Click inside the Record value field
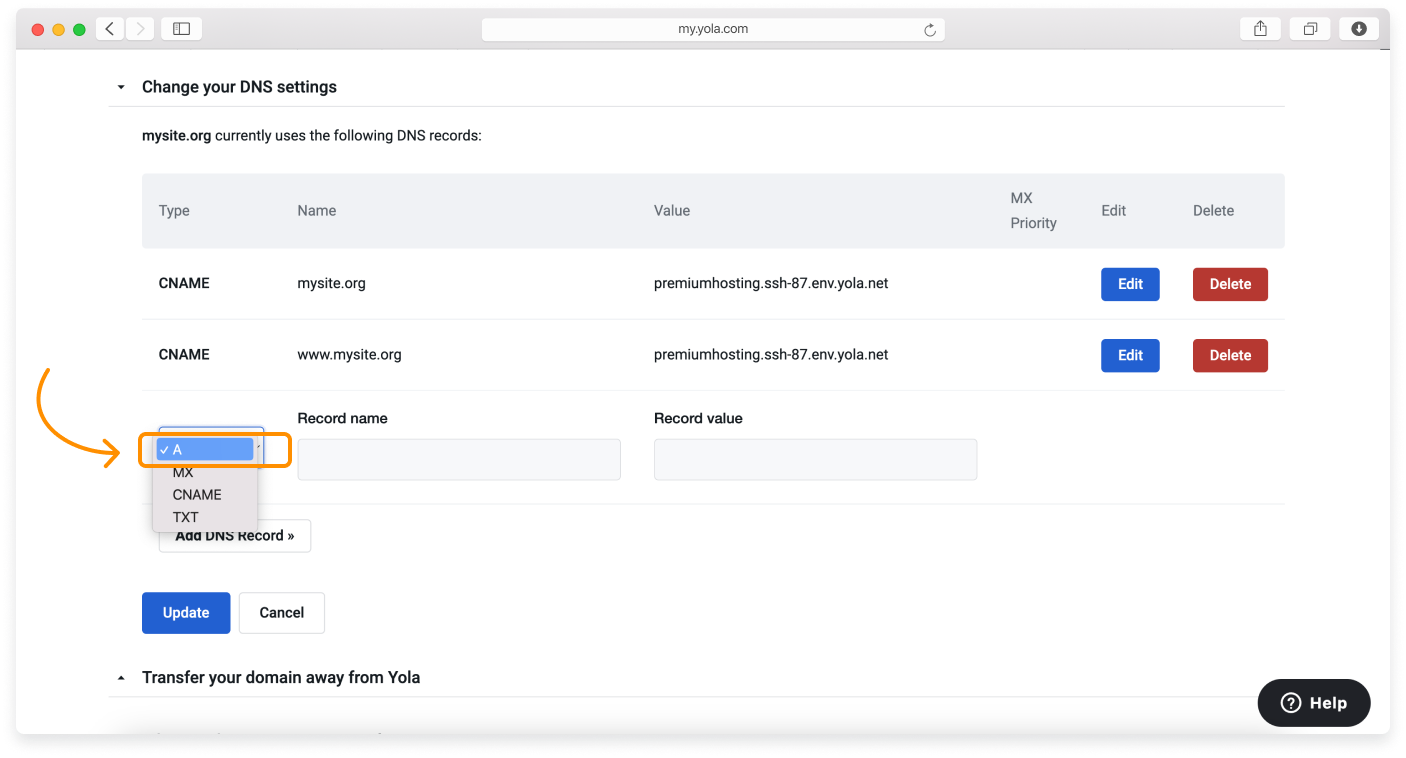Screen dimensions: 1406x758 (815, 459)
